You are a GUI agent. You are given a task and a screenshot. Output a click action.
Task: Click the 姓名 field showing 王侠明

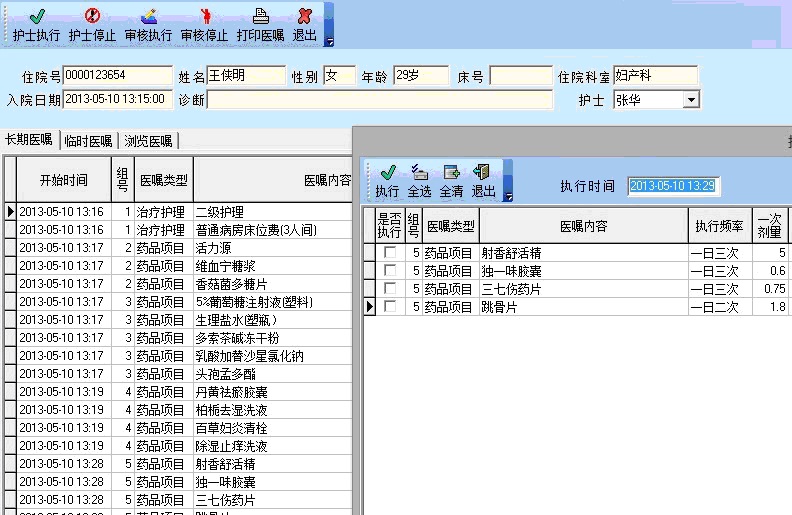coord(246,75)
